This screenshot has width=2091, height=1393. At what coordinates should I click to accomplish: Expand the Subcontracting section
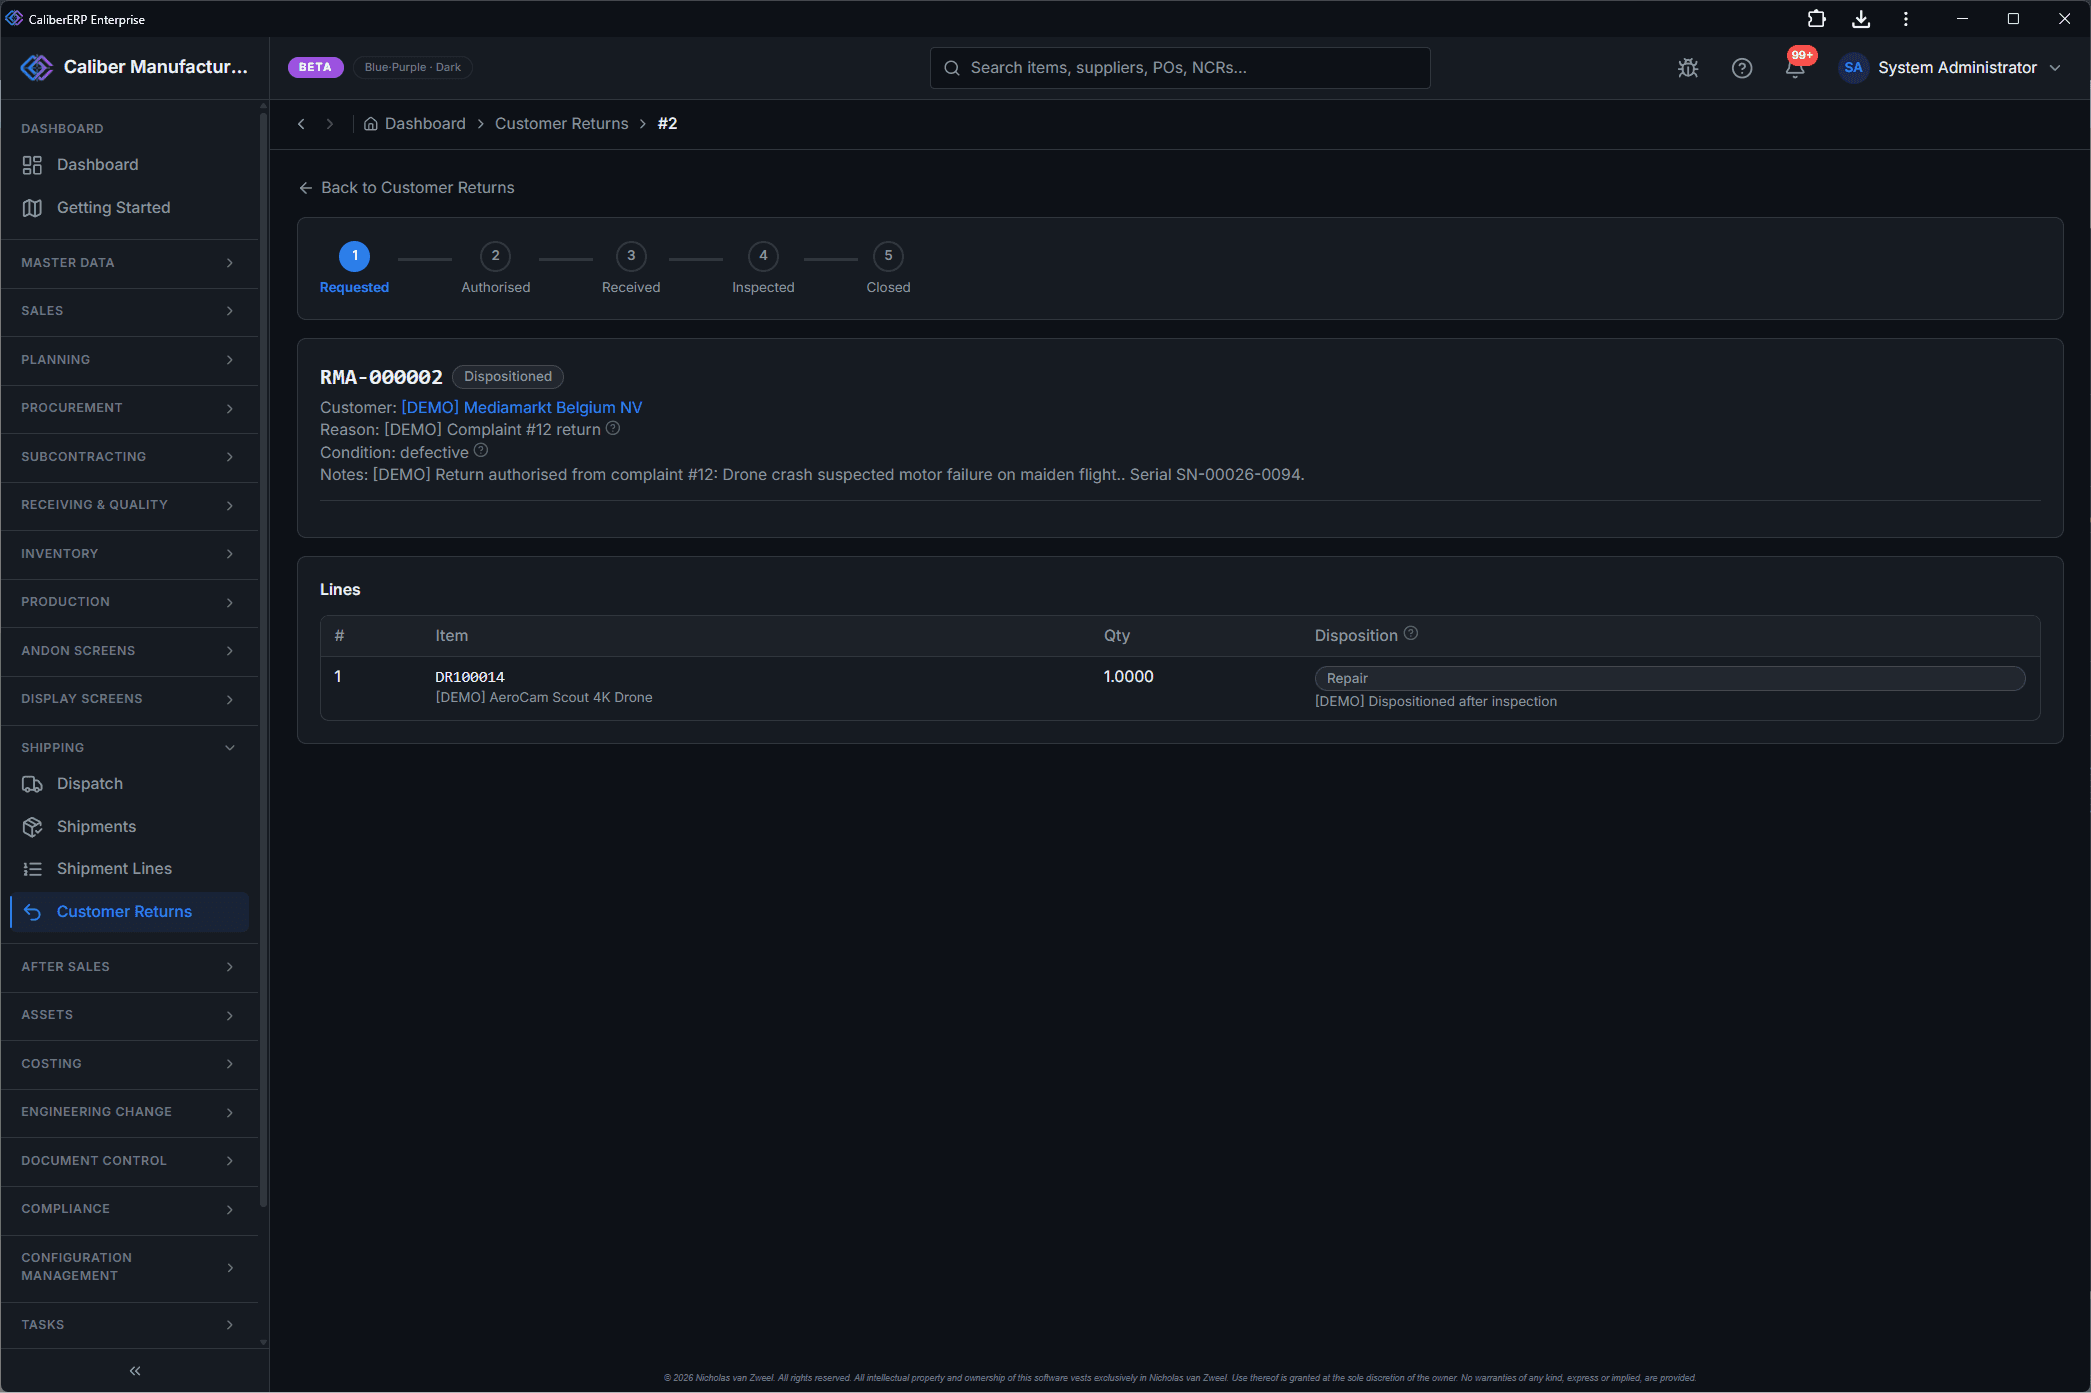pos(129,457)
